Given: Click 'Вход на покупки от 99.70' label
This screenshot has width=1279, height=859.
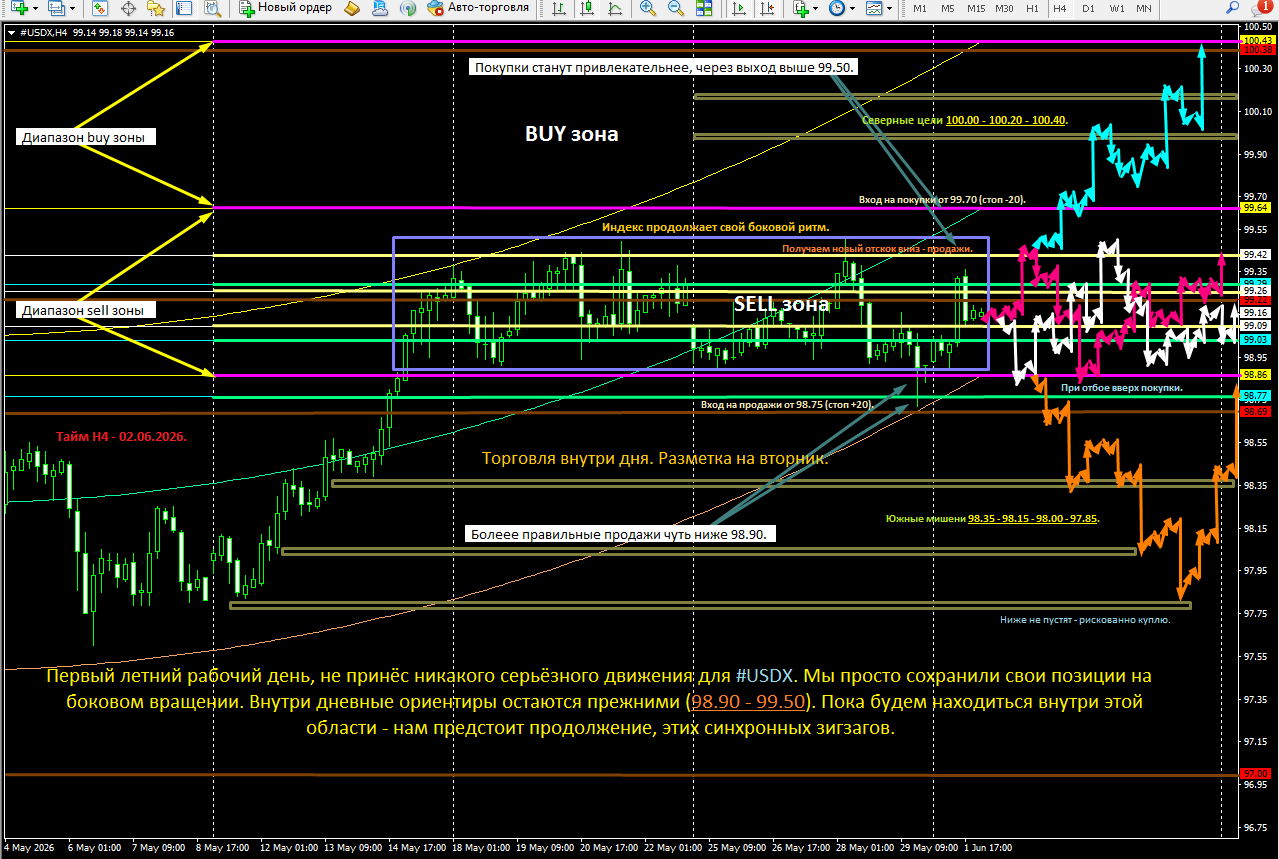Looking at the screenshot, I should pos(942,200).
